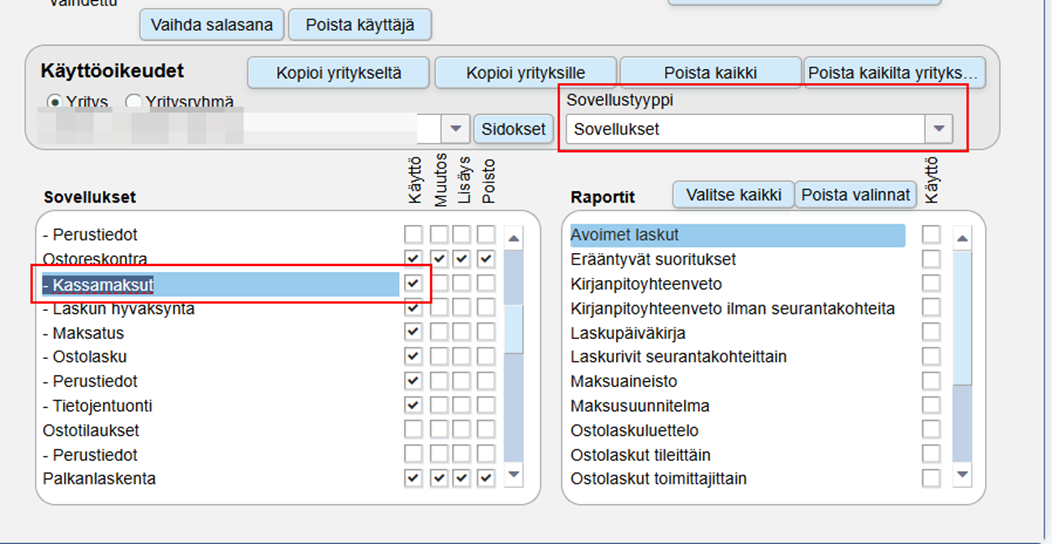Click the Vaihda salasana button
The width and height of the screenshot is (1052, 544).
[212, 25]
